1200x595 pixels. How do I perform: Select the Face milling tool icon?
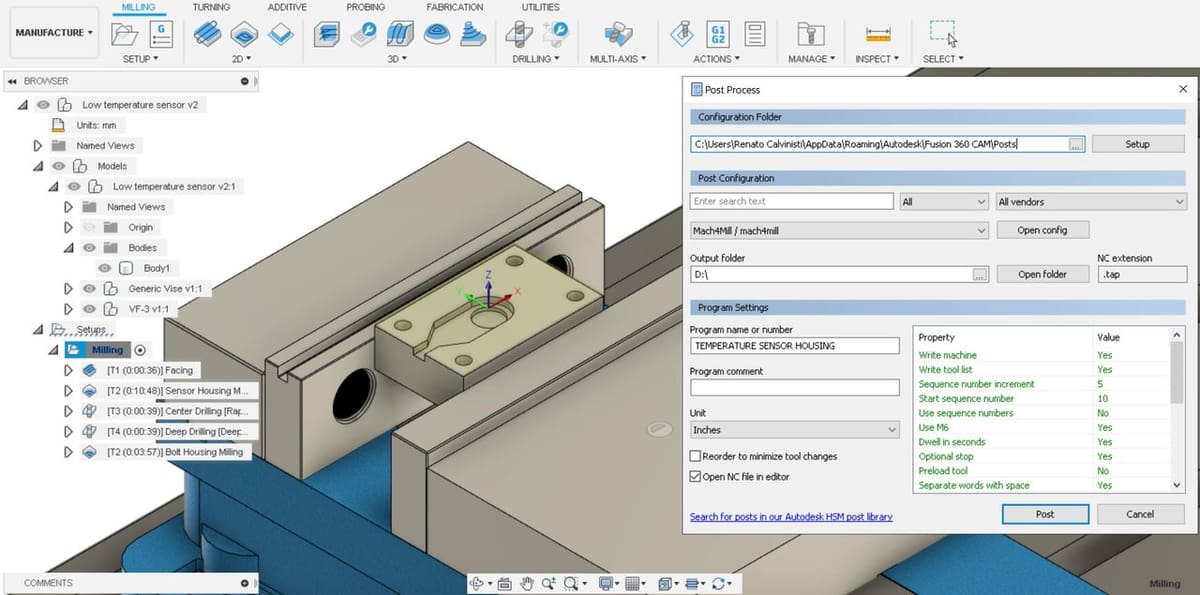[x=281, y=34]
